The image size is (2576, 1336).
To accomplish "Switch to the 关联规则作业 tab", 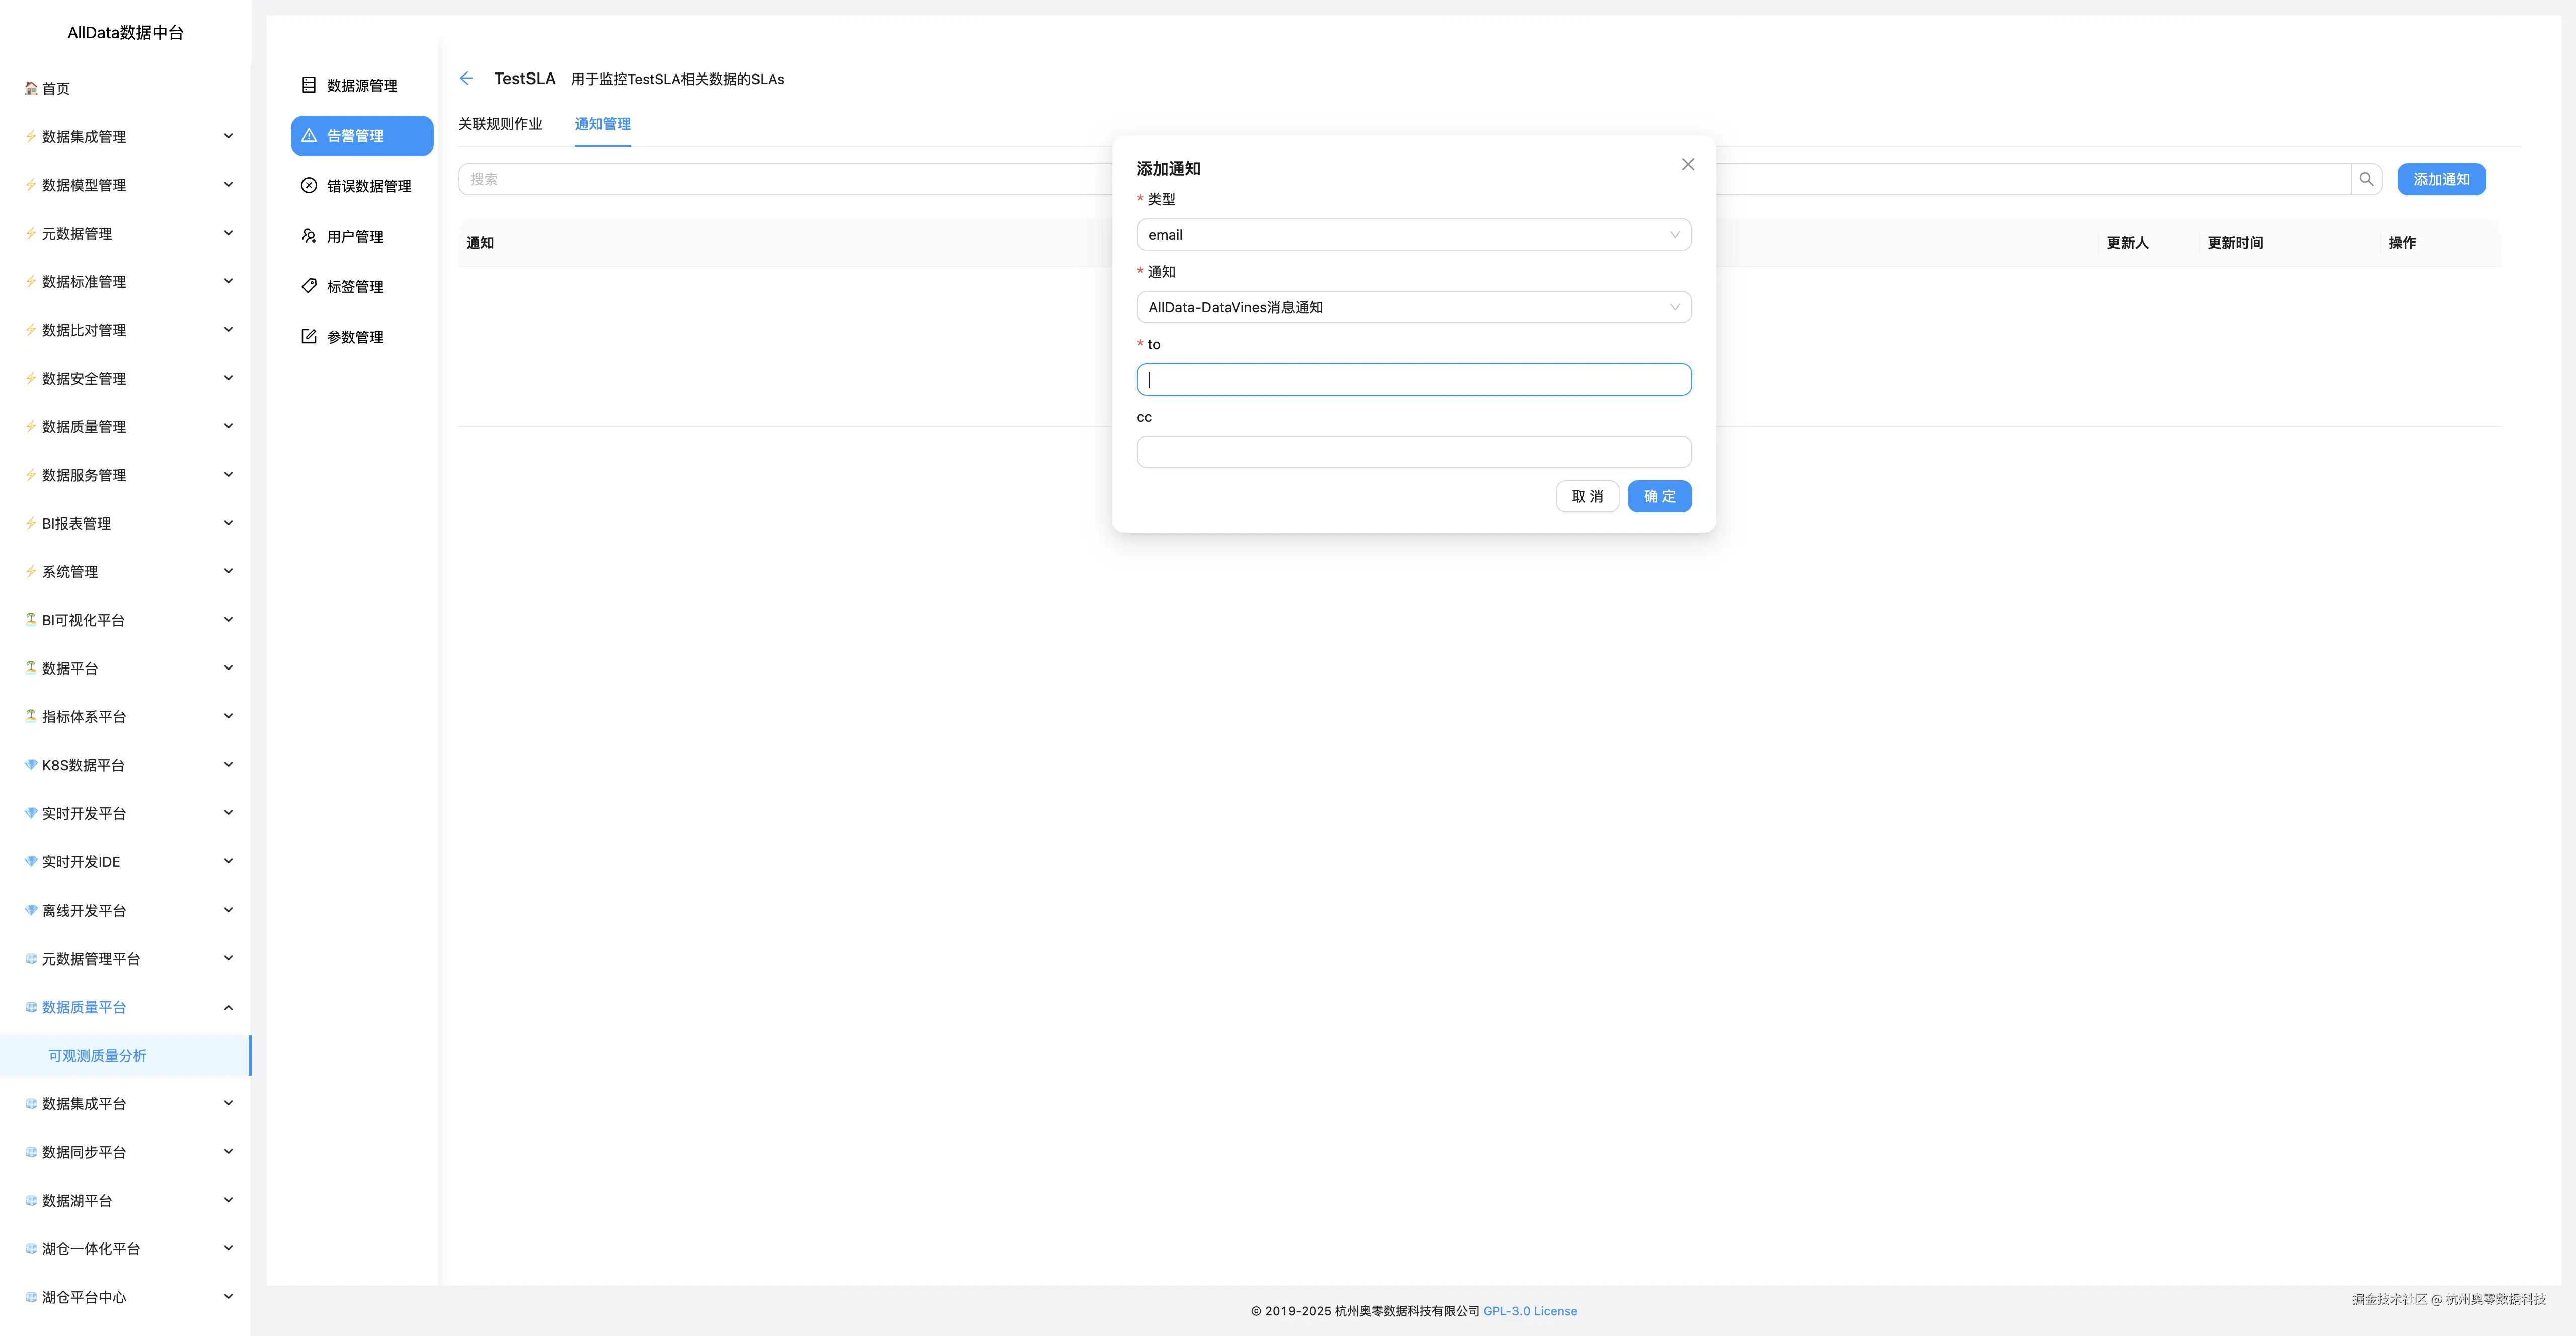I will coord(499,124).
